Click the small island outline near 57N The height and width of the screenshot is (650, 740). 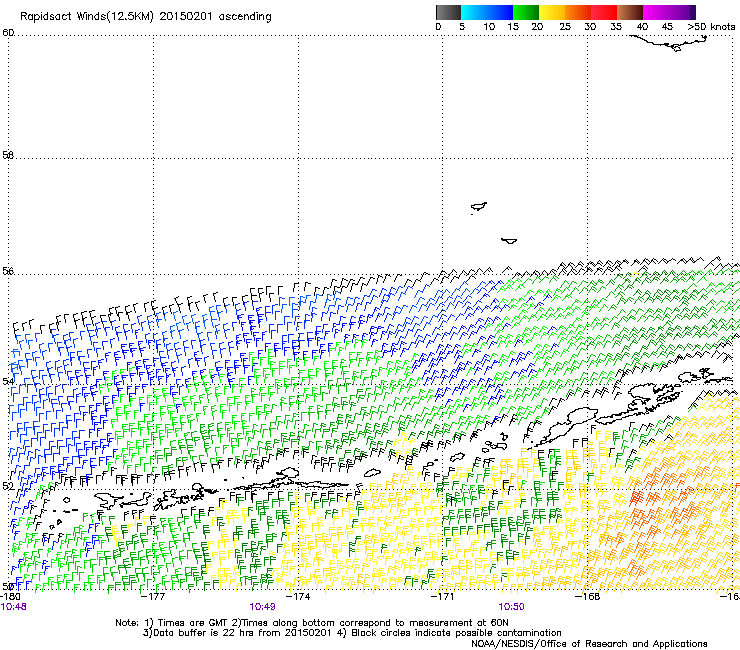click(x=479, y=207)
